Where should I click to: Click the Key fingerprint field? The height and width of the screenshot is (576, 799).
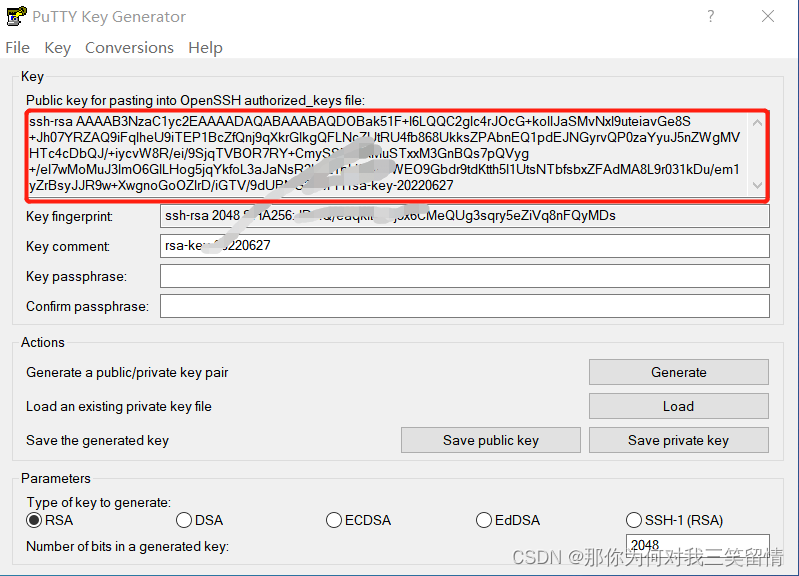(465, 216)
